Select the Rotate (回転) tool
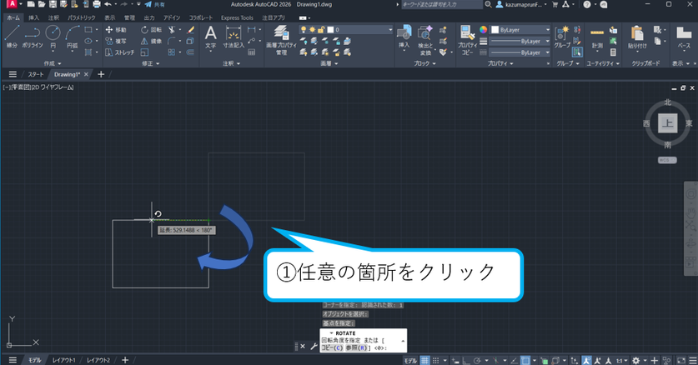This screenshot has width=698, height=365. coord(151,30)
